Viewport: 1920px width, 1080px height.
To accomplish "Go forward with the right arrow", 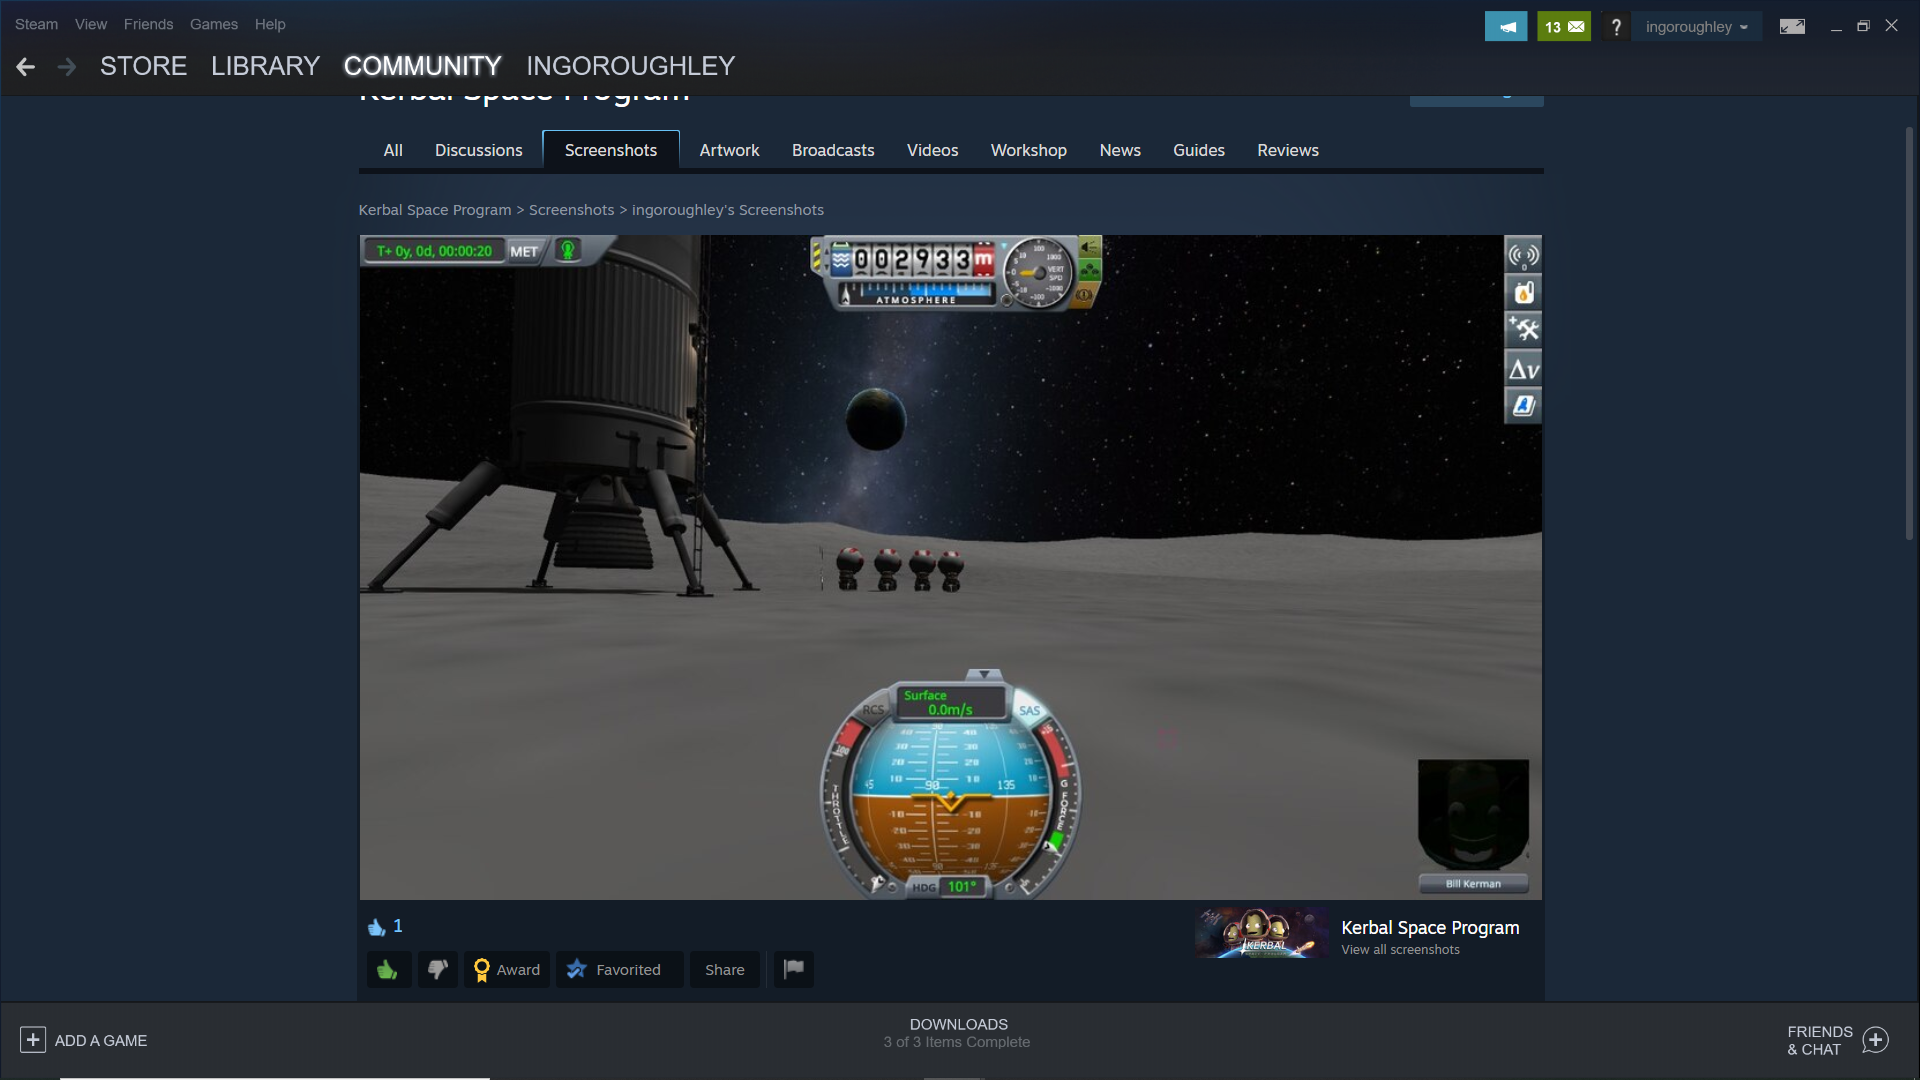I will pos(67,67).
